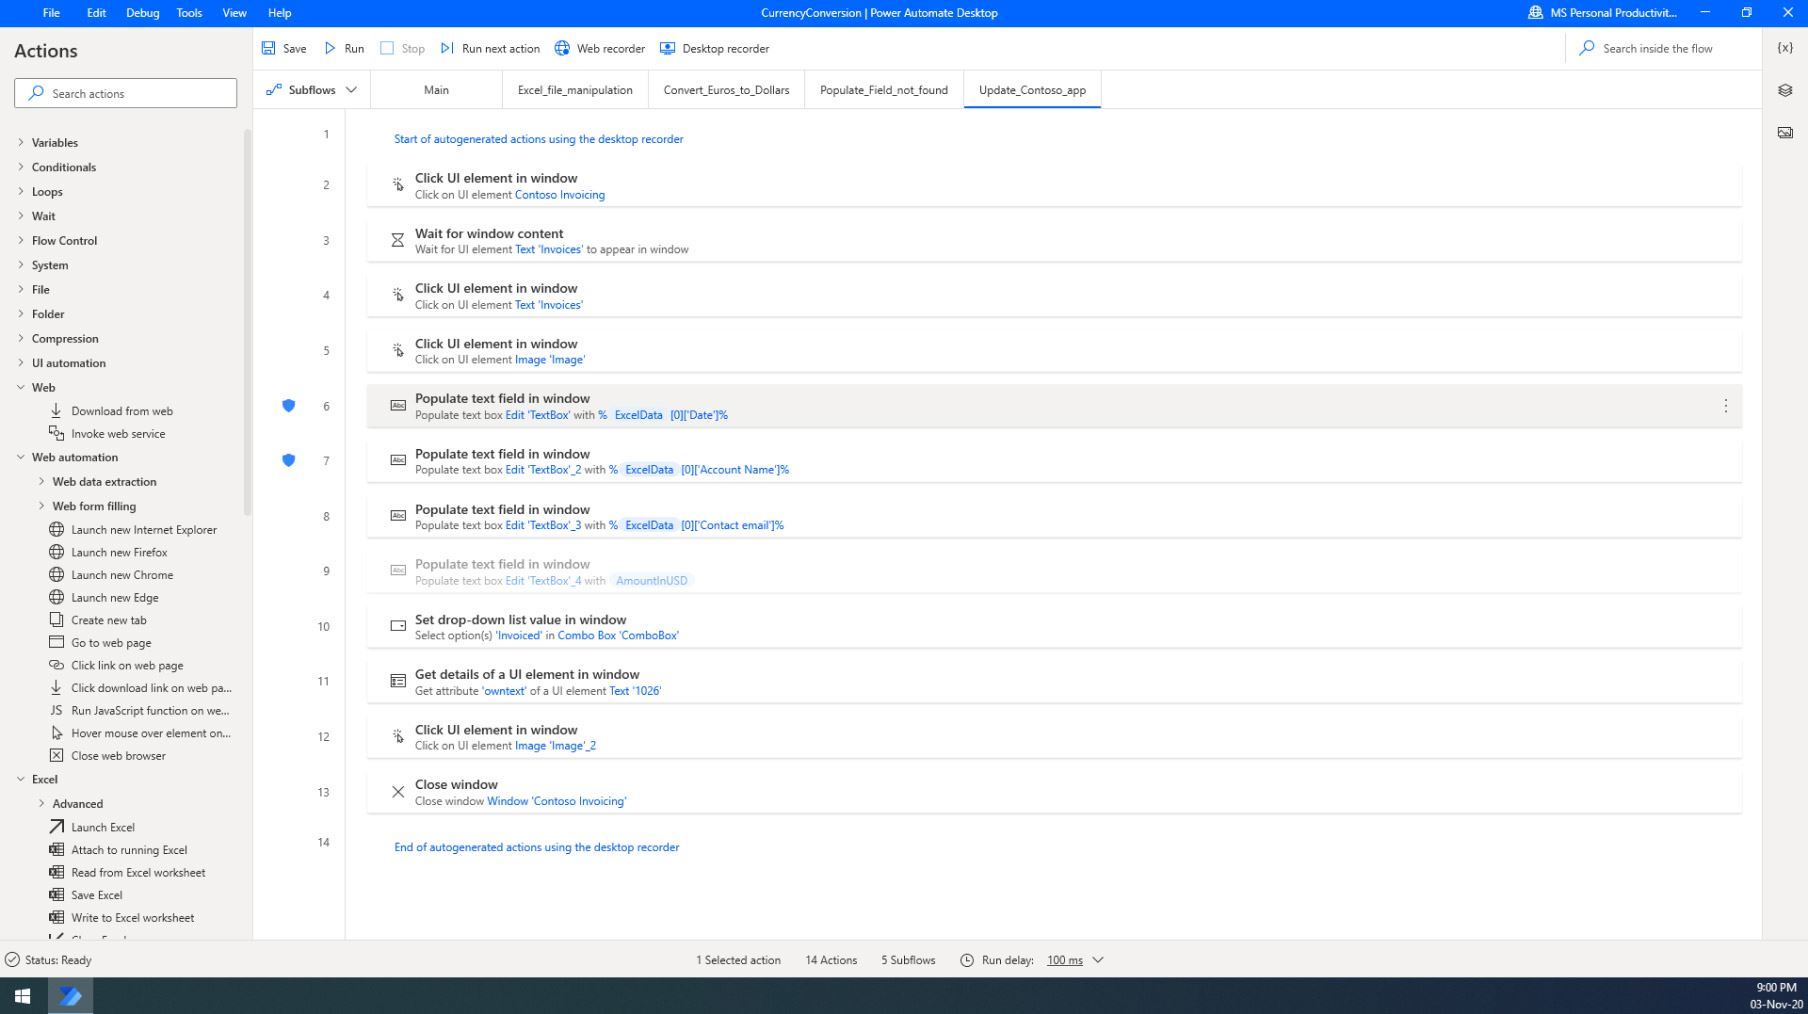The width and height of the screenshot is (1808, 1014).
Task: Switch to the Convert_Euros_to_Dollars tab
Action: tap(726, 90)
